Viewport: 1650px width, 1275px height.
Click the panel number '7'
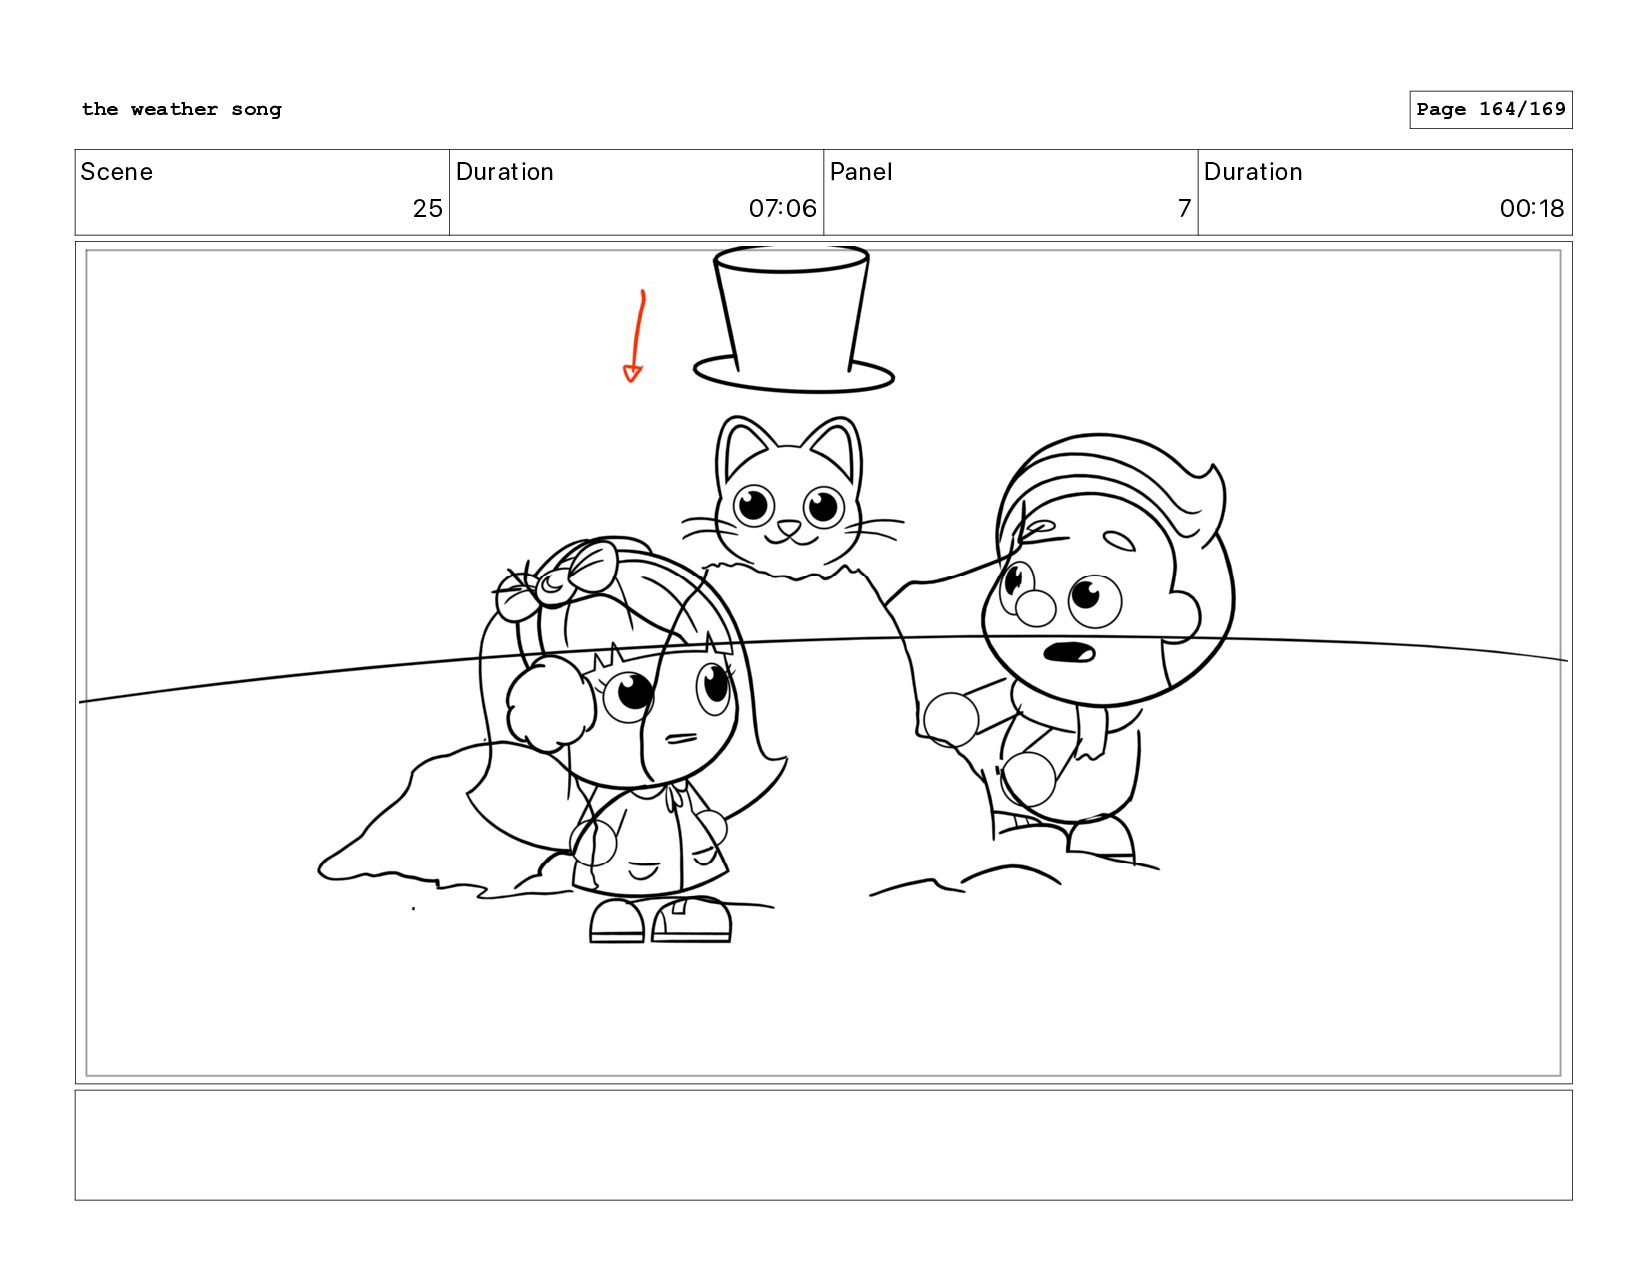point(1184,208)
